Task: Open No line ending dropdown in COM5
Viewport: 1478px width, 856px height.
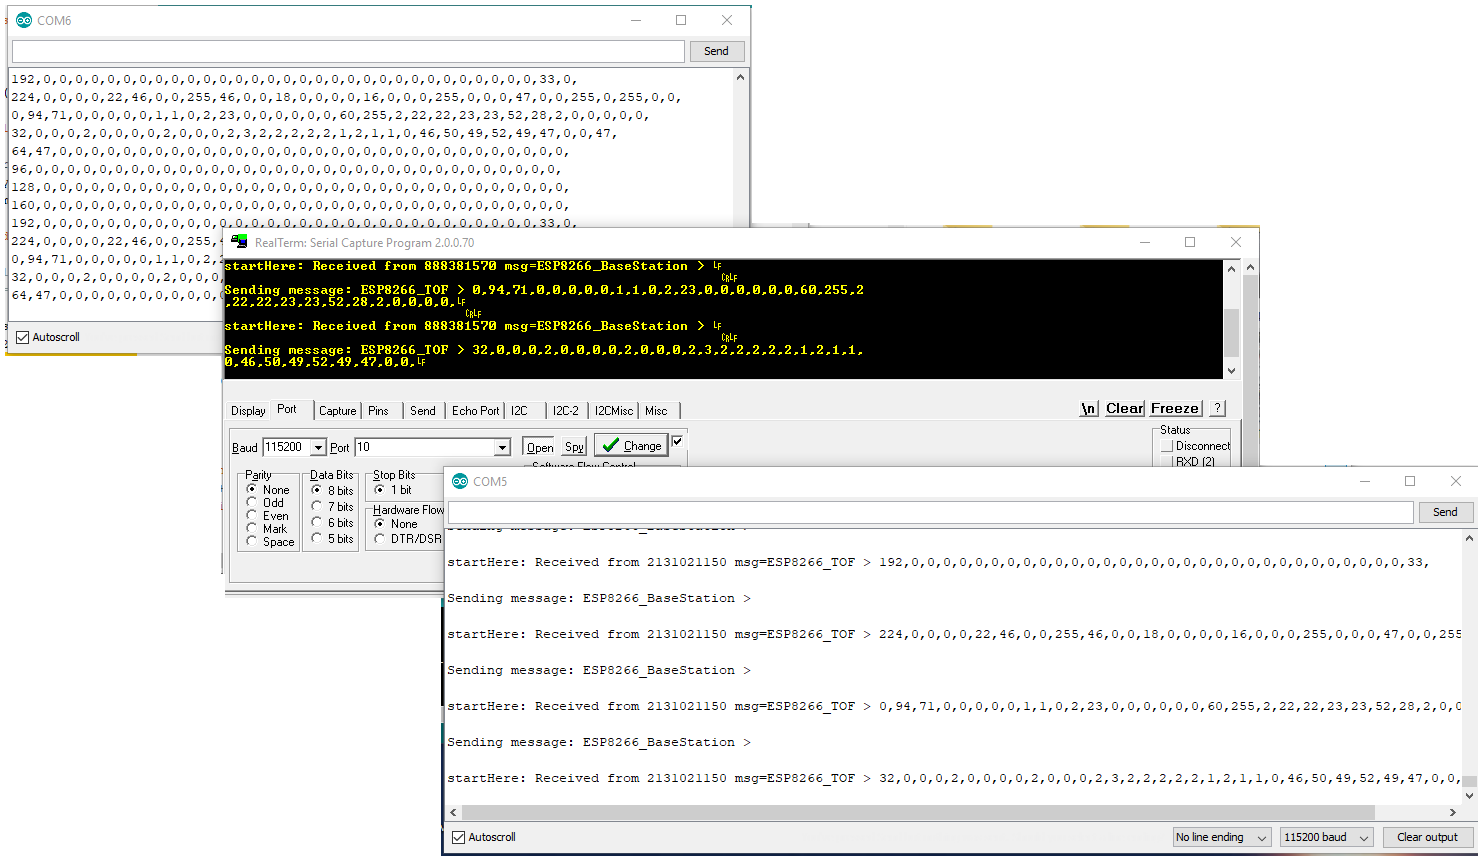Action: pos(1221,837)
